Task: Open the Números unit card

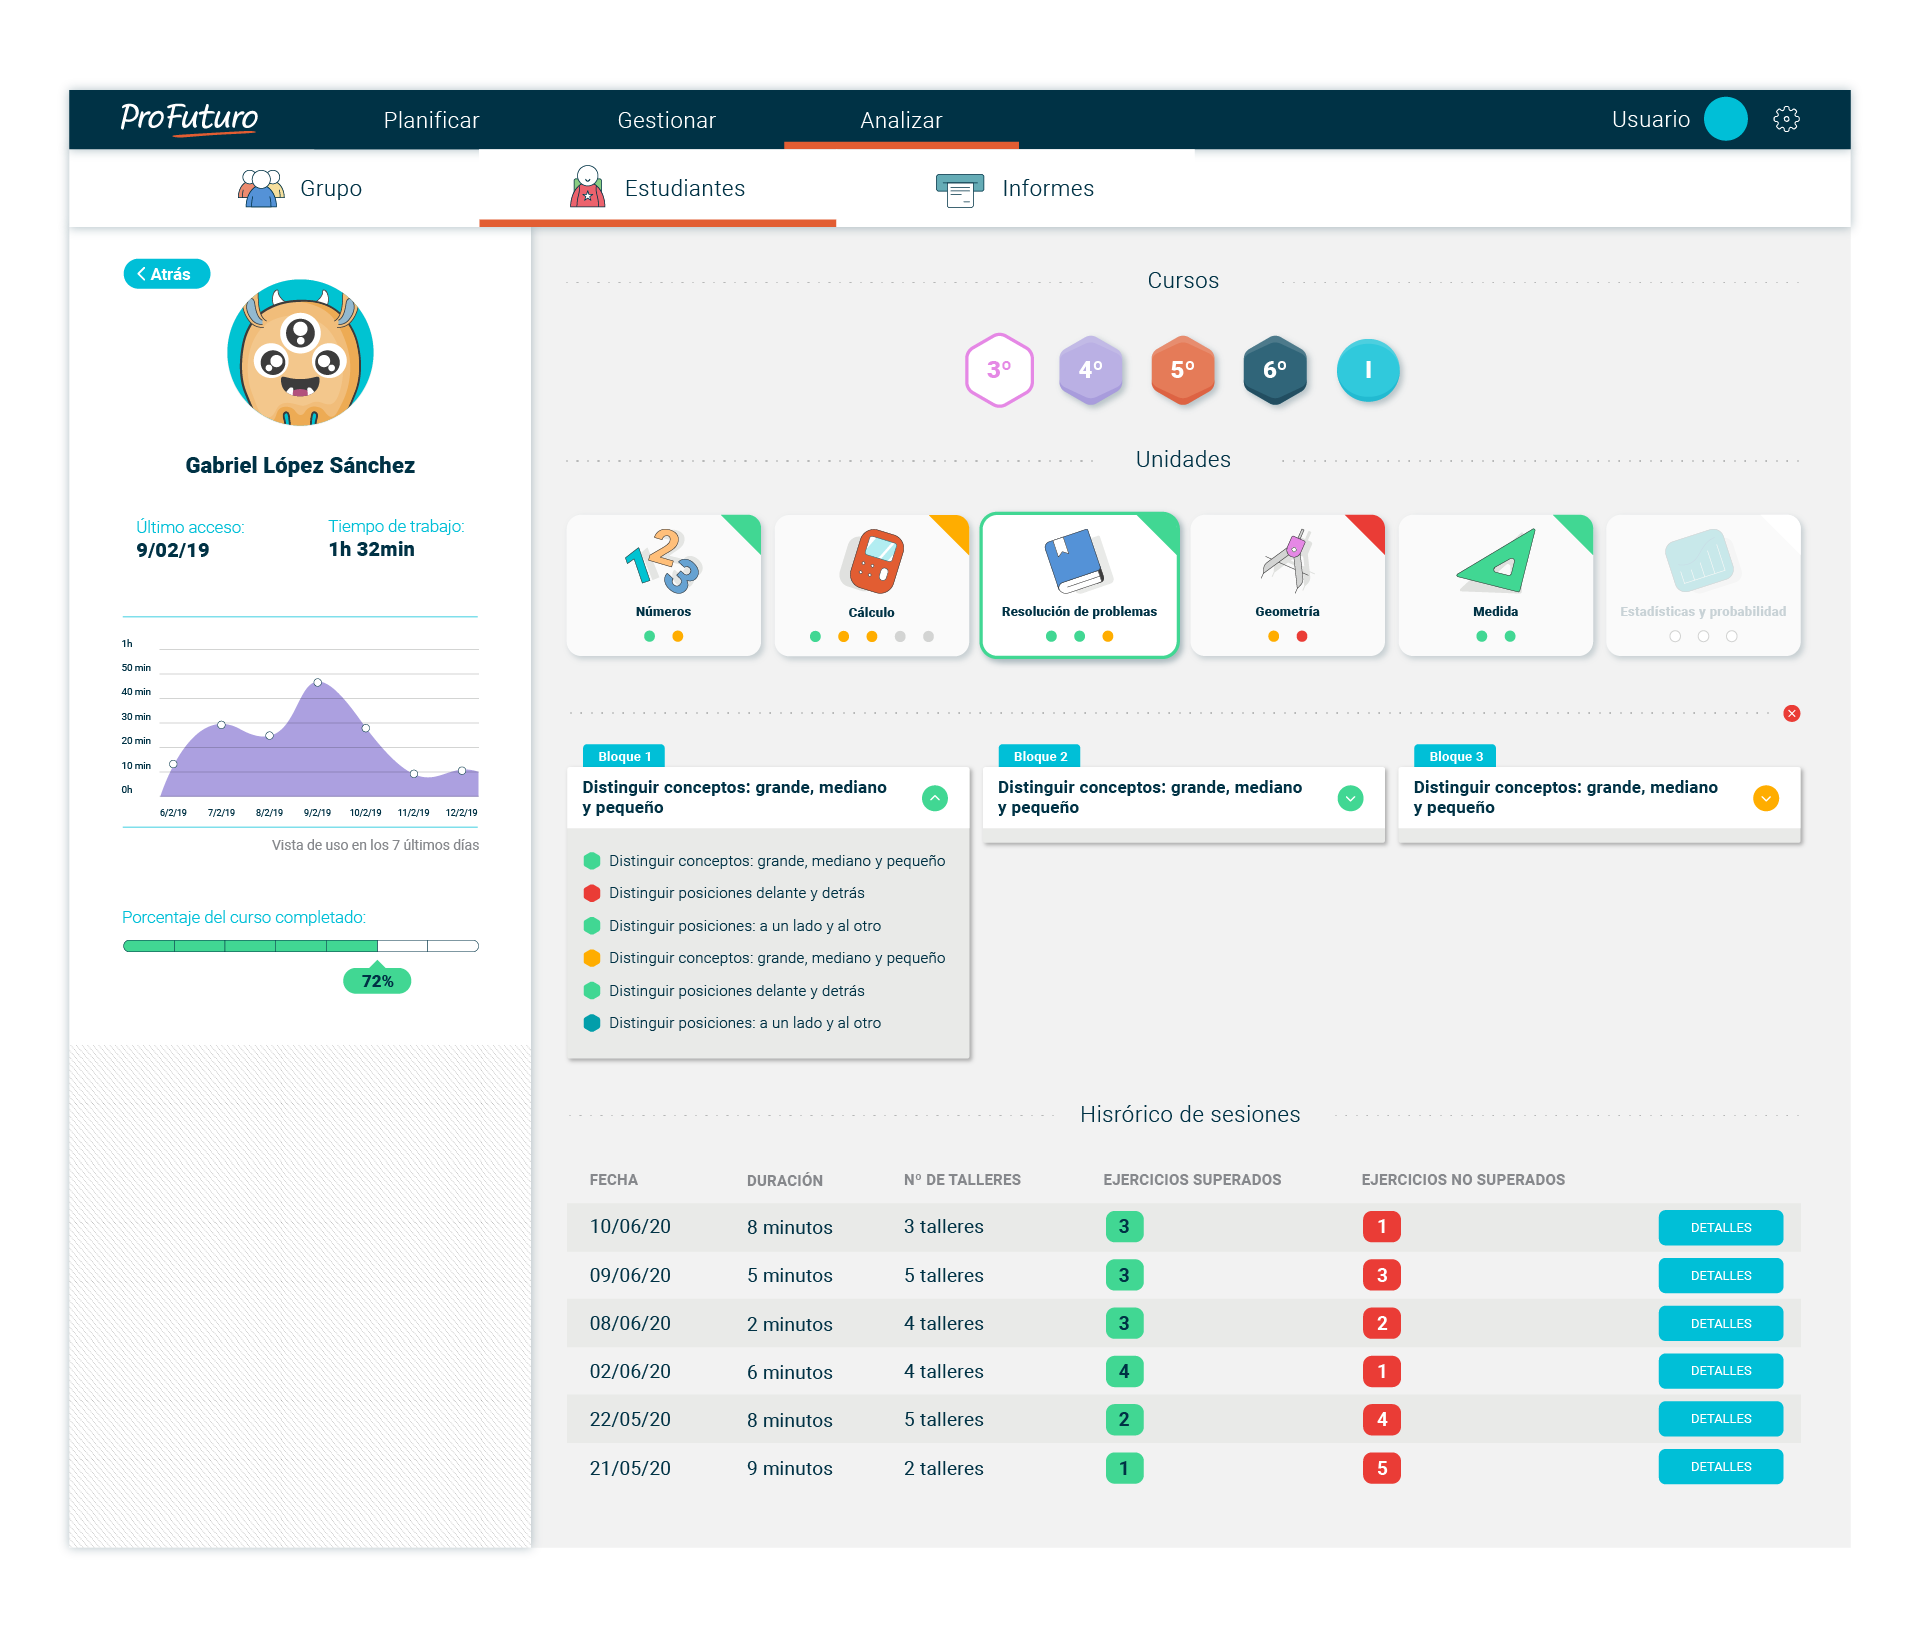Action: [x=663, y=585]
